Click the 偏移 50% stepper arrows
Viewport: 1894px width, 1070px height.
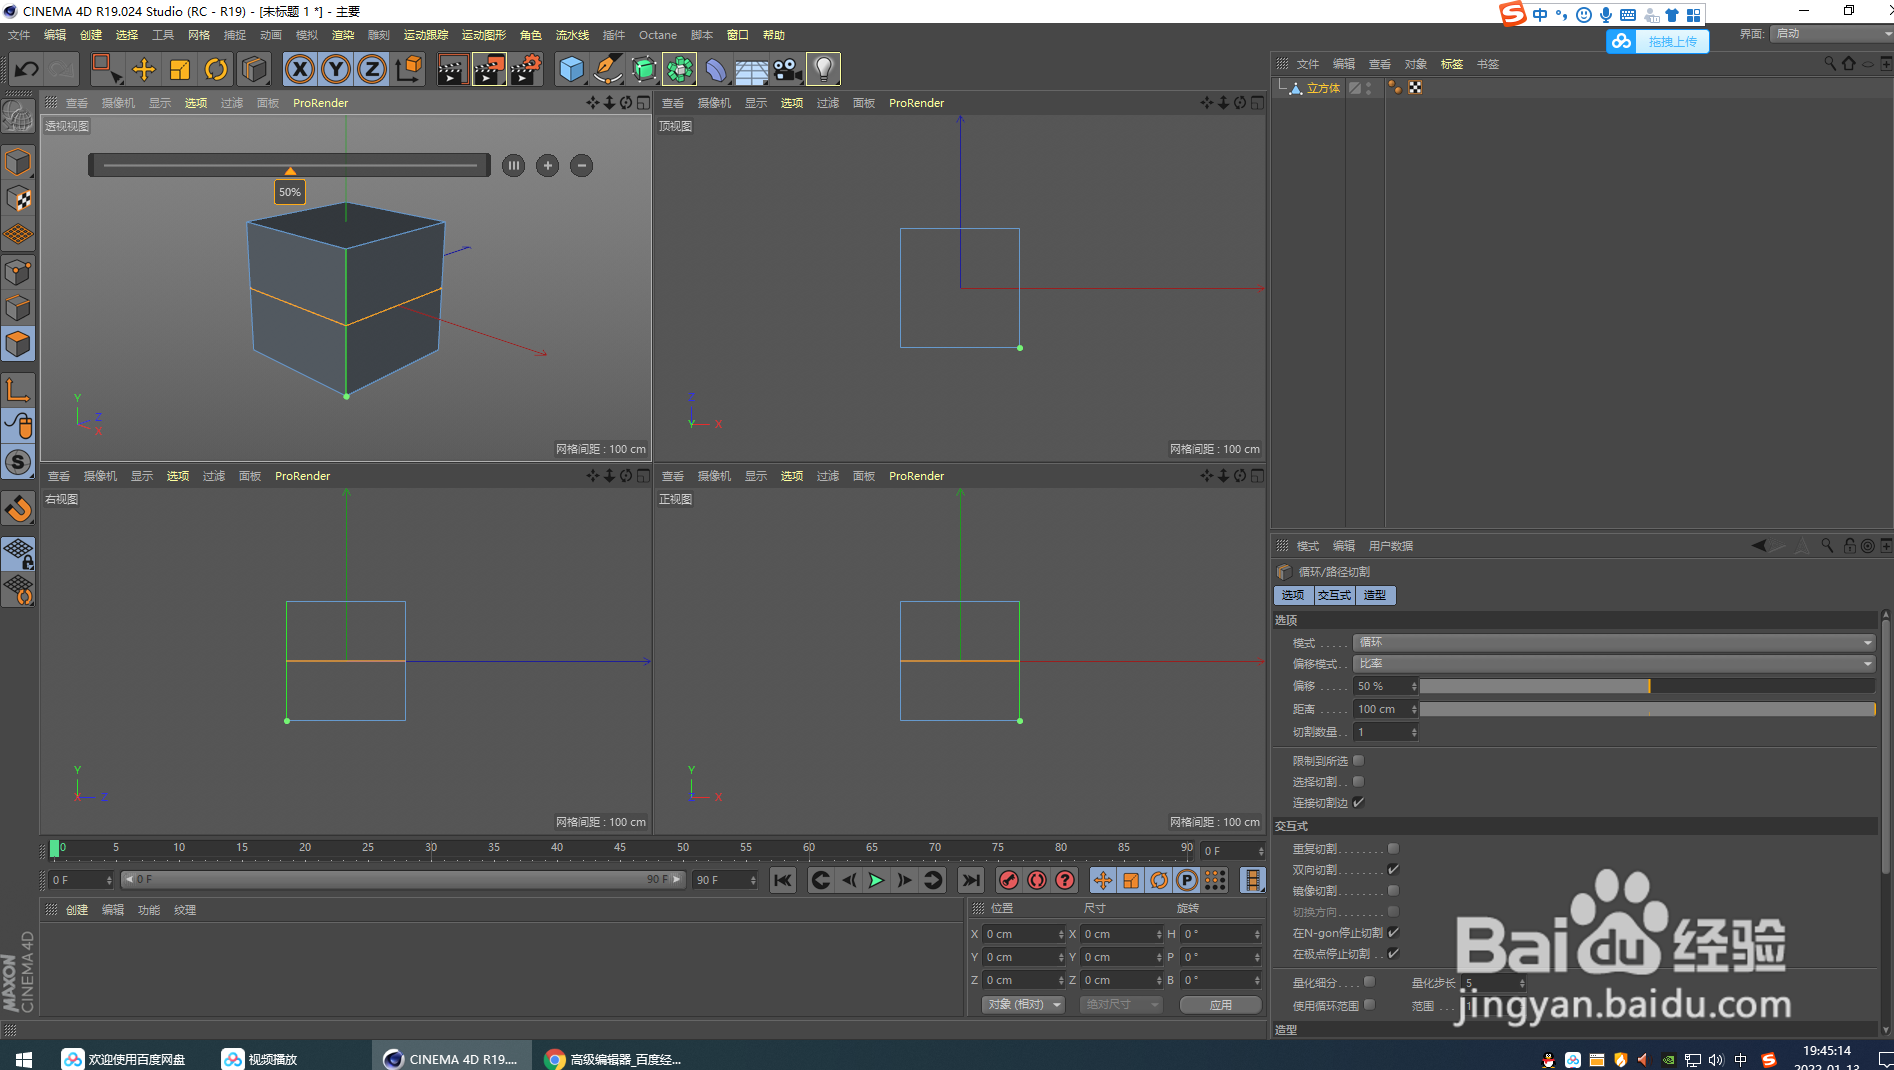coord(1414,686)
